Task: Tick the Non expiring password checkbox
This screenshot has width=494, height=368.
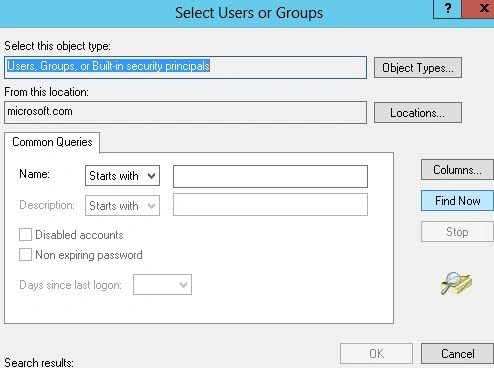Action: coord(25,255)
